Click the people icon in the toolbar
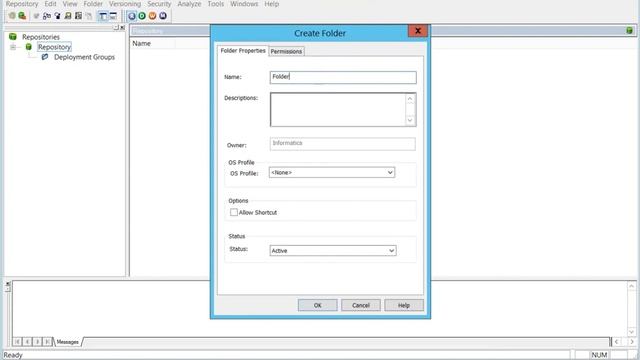The width and height of the screenshot is (640, 360). point(47,16)
